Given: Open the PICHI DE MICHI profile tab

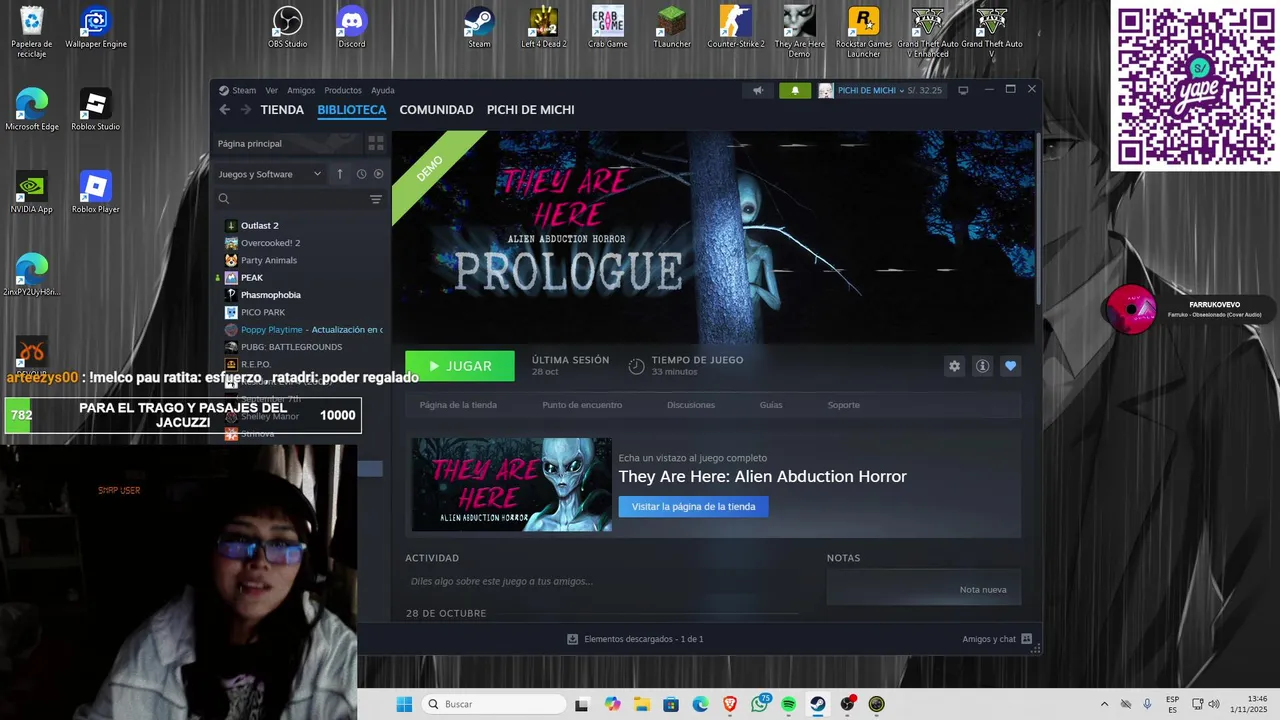Looking at the screenshot, I should pos(530,110).
